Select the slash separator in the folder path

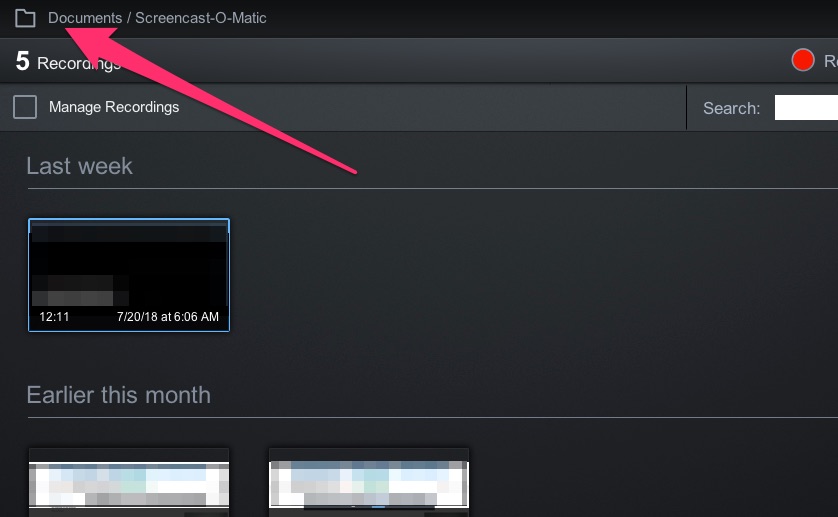point(129,18)
